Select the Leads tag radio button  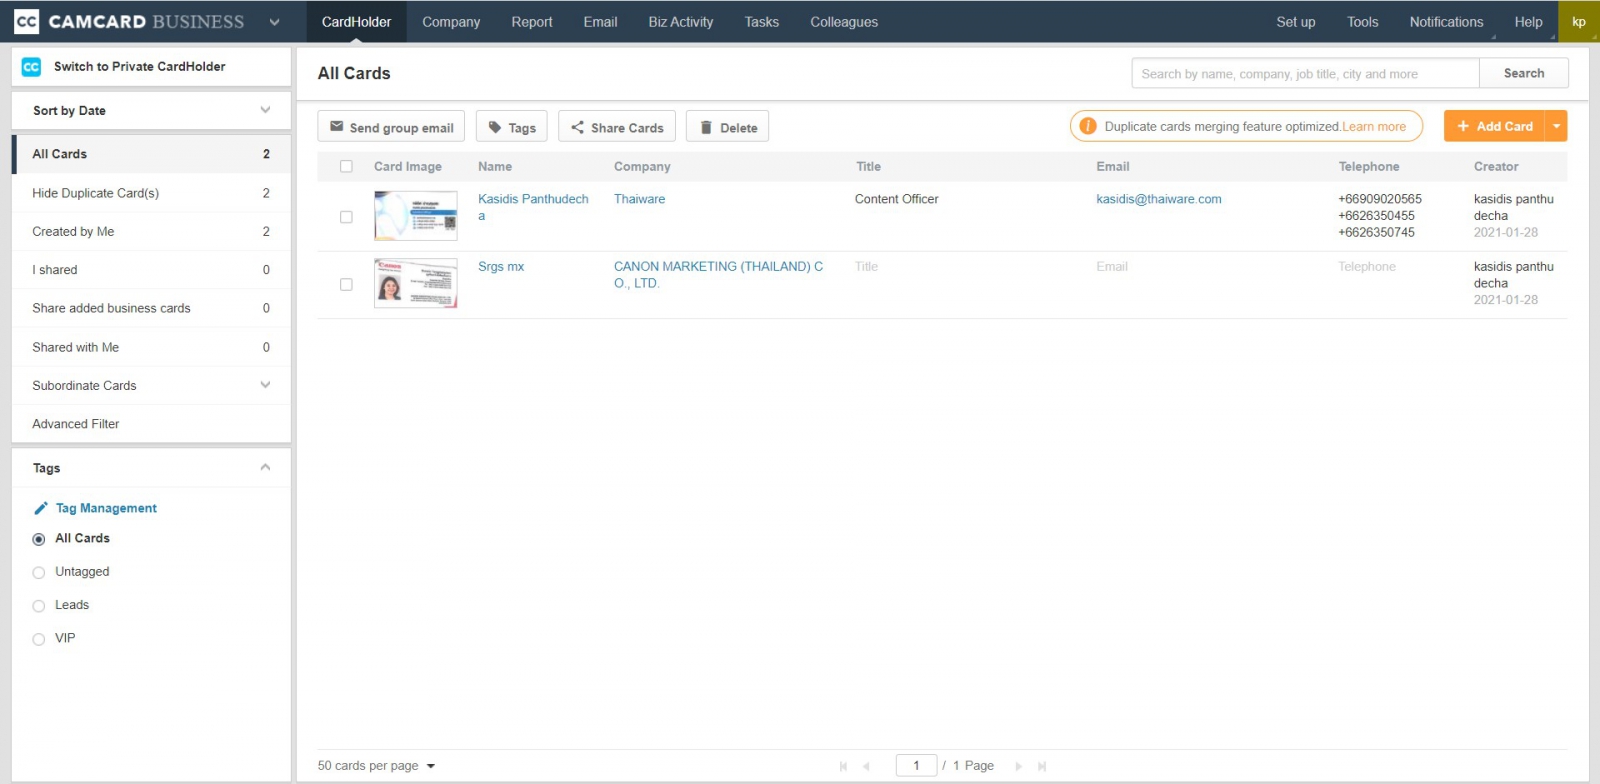click(x=39, y=606)
